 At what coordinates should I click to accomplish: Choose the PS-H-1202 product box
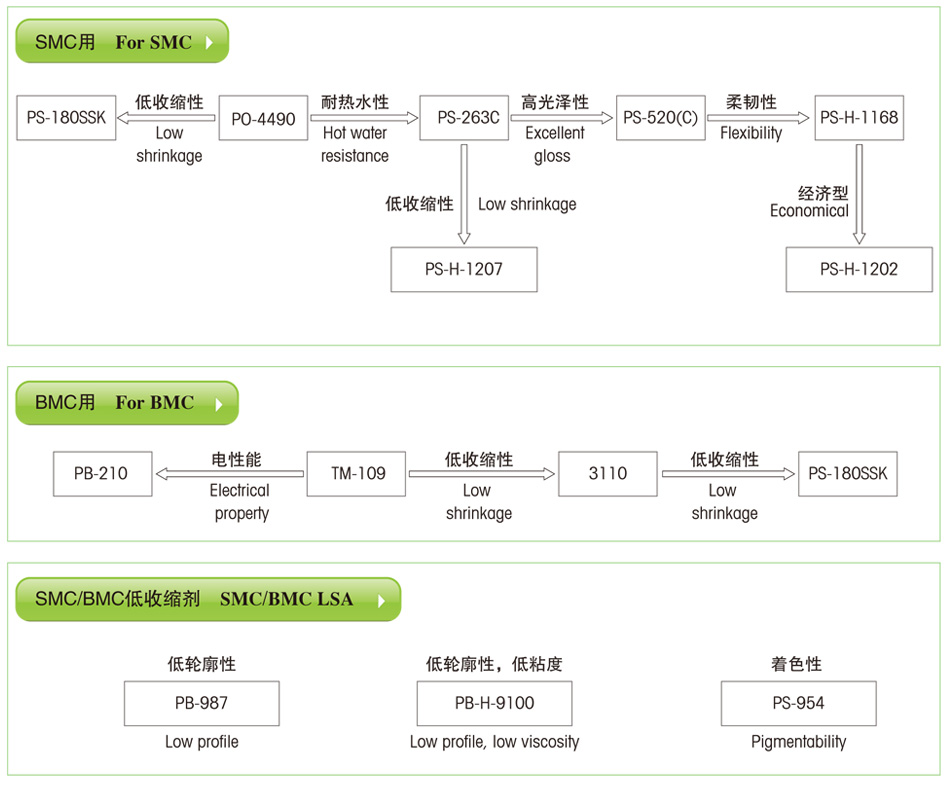858,270
